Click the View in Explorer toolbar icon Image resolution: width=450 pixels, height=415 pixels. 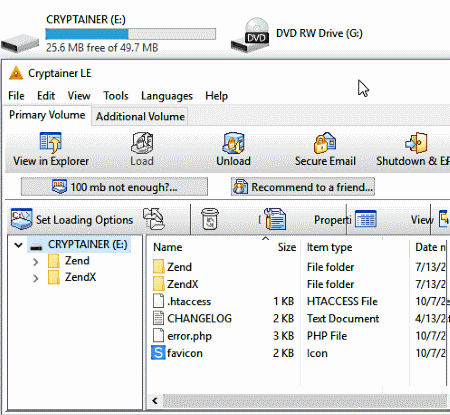click(51, 143)
